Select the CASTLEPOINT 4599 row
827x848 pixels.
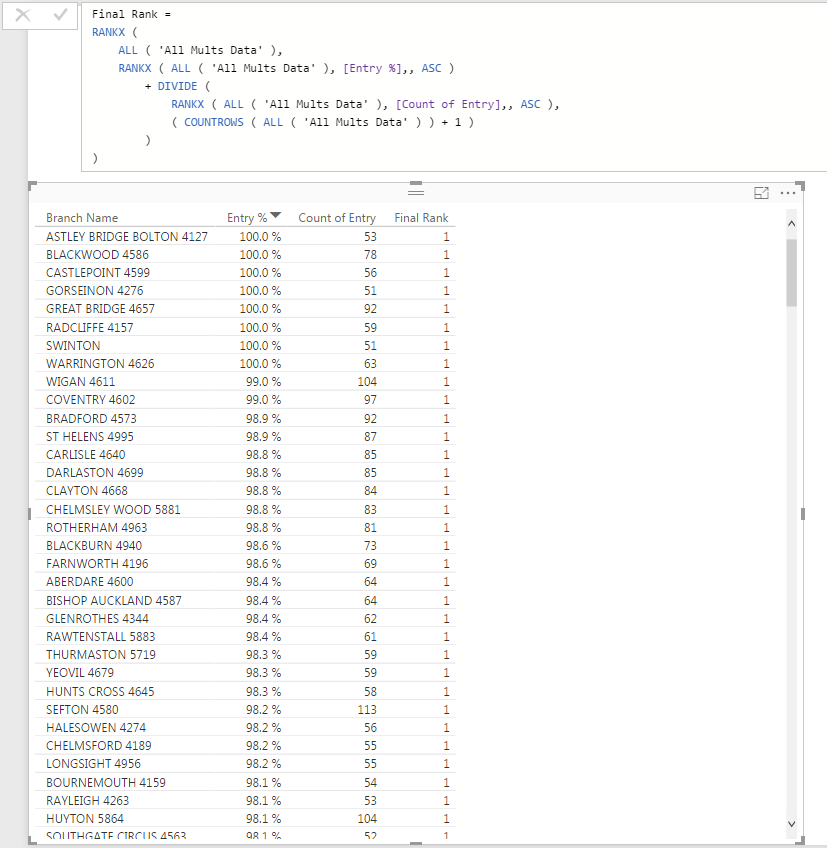pyautogui.click(x=245, y=273)
